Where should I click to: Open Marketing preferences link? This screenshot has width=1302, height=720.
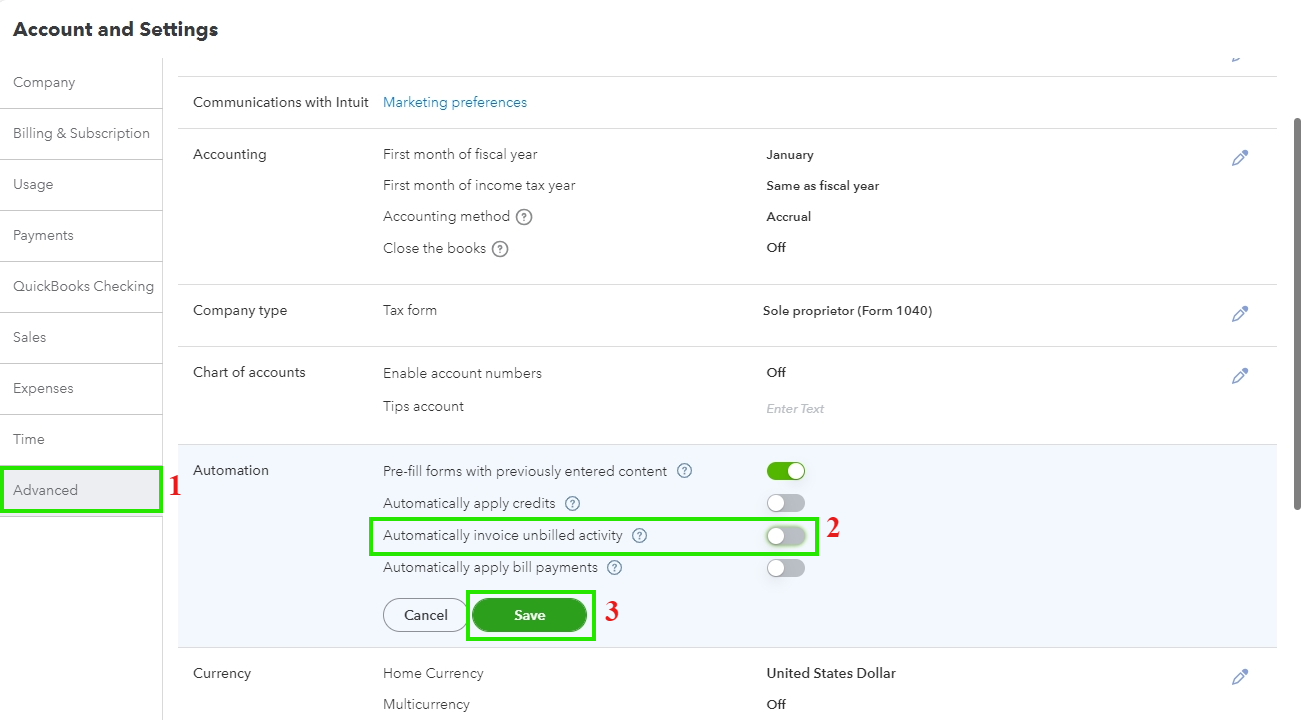[x=455, y=101]
